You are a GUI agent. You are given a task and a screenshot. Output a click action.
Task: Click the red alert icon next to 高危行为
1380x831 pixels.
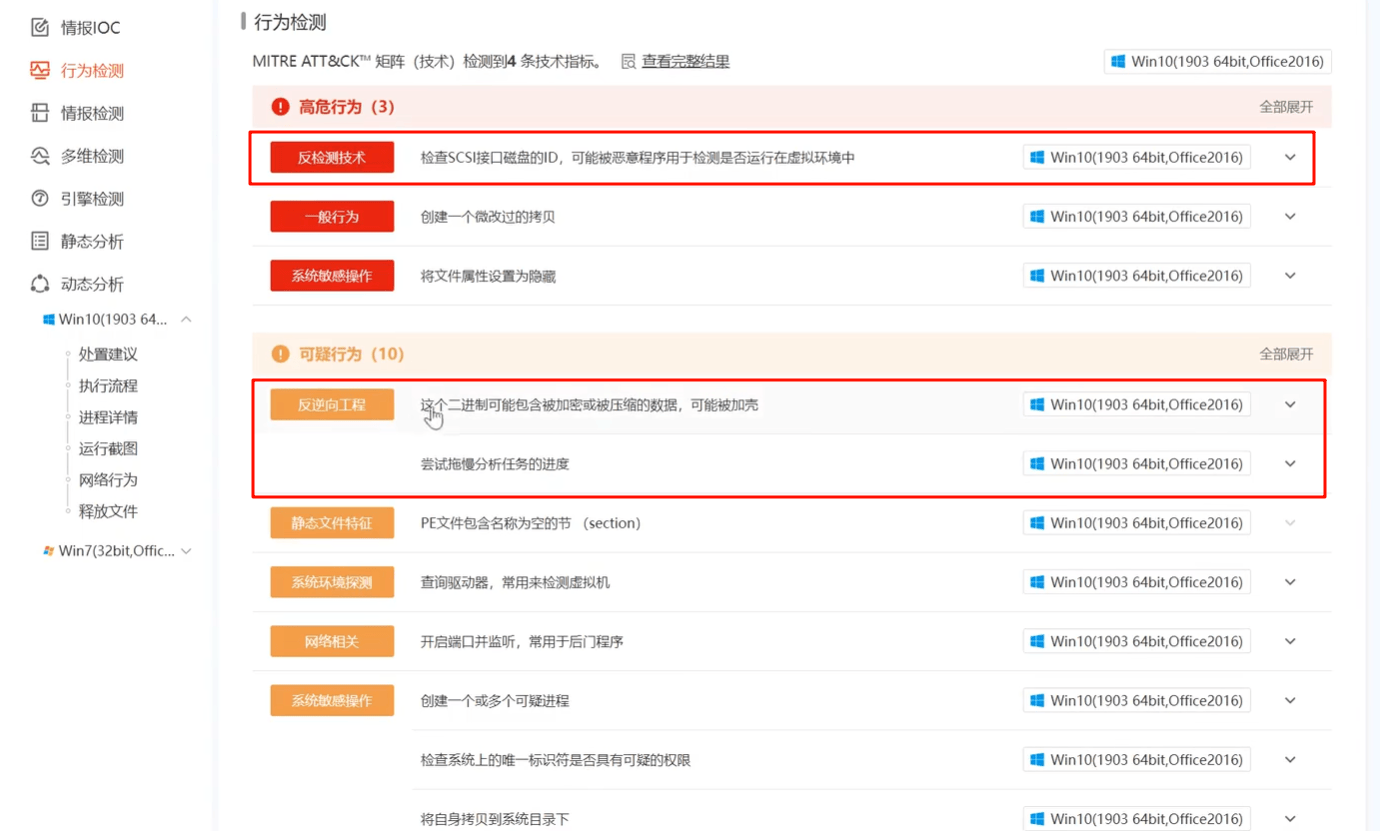tap(280, 107)
